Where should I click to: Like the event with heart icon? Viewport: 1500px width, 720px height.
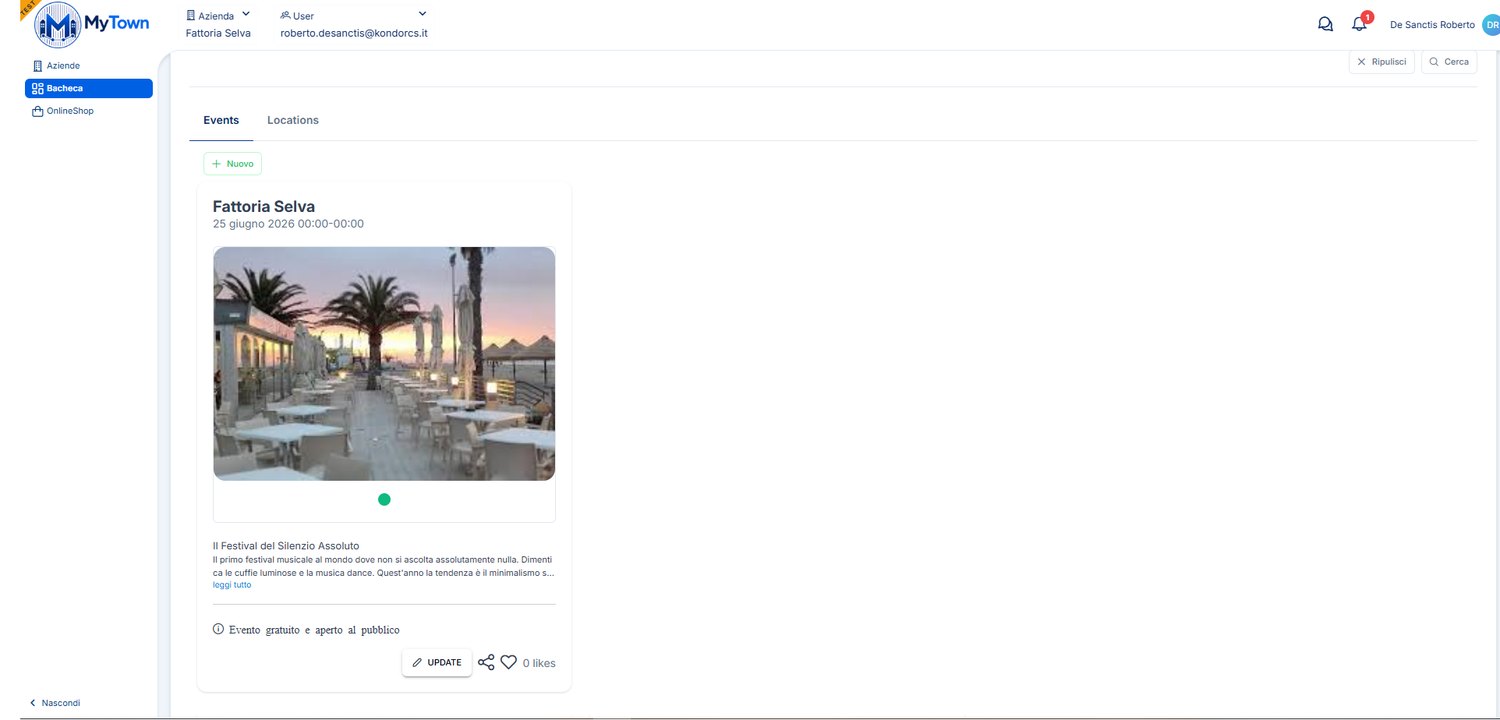tap(509, 662)
